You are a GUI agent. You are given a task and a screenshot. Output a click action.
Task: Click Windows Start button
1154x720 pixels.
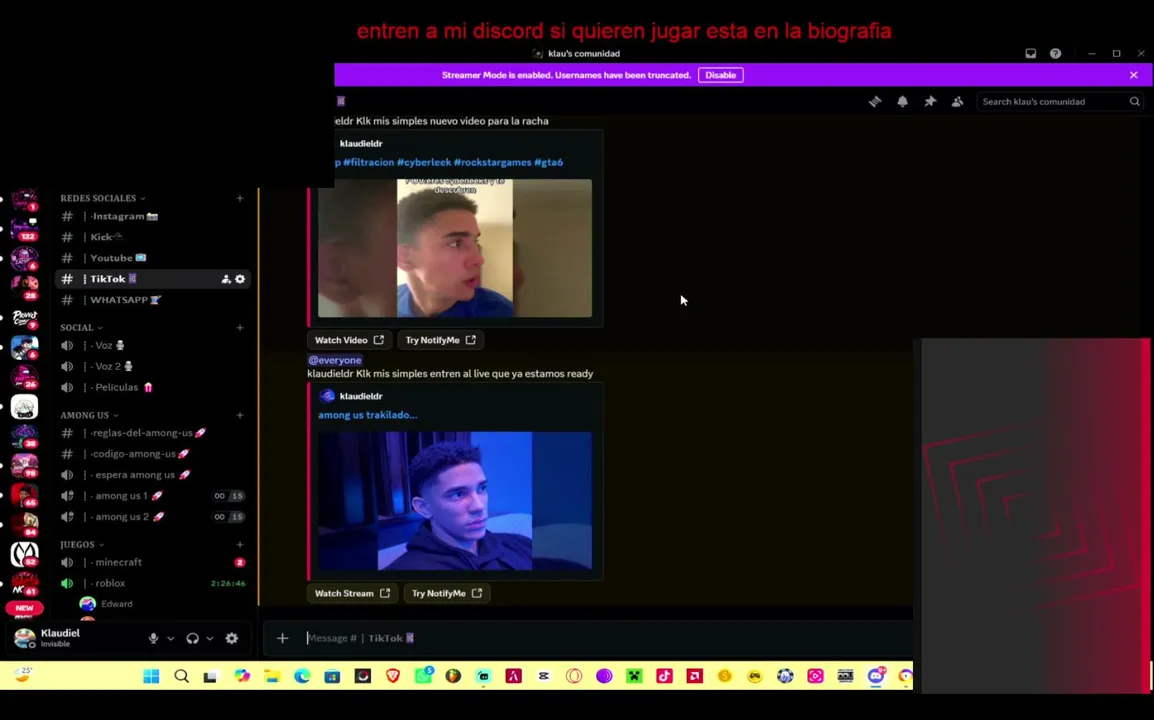click(152, 676)
